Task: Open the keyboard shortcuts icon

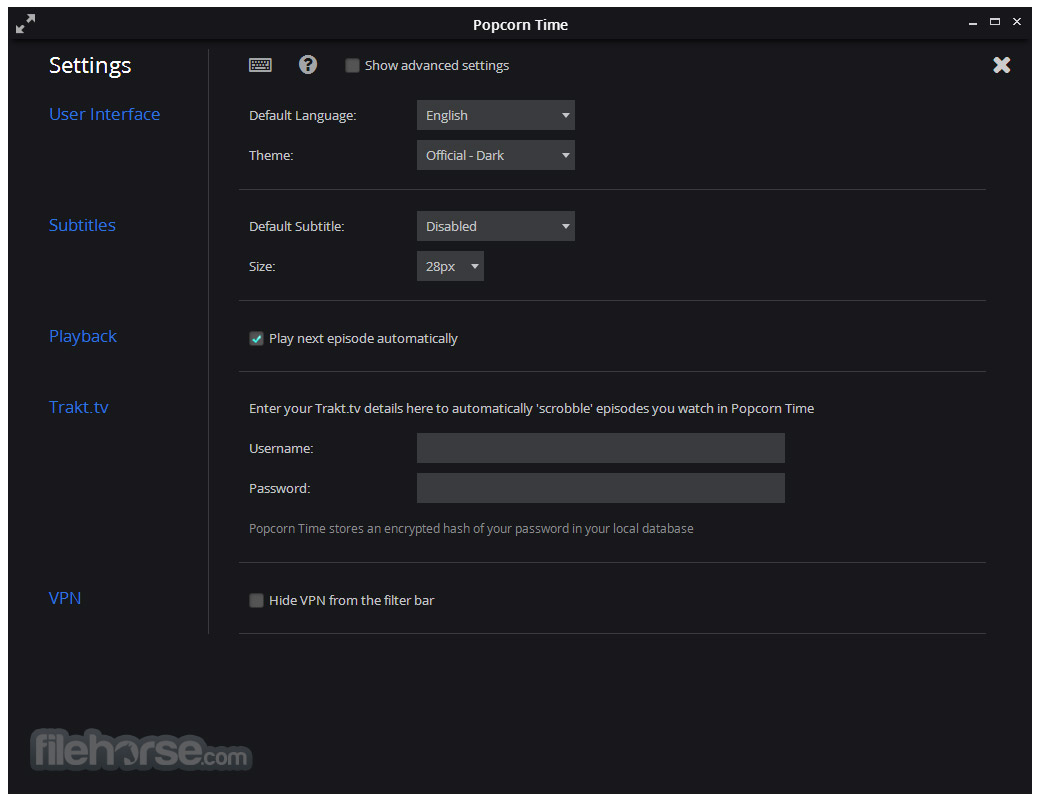Action: click(x=260, y=65)
